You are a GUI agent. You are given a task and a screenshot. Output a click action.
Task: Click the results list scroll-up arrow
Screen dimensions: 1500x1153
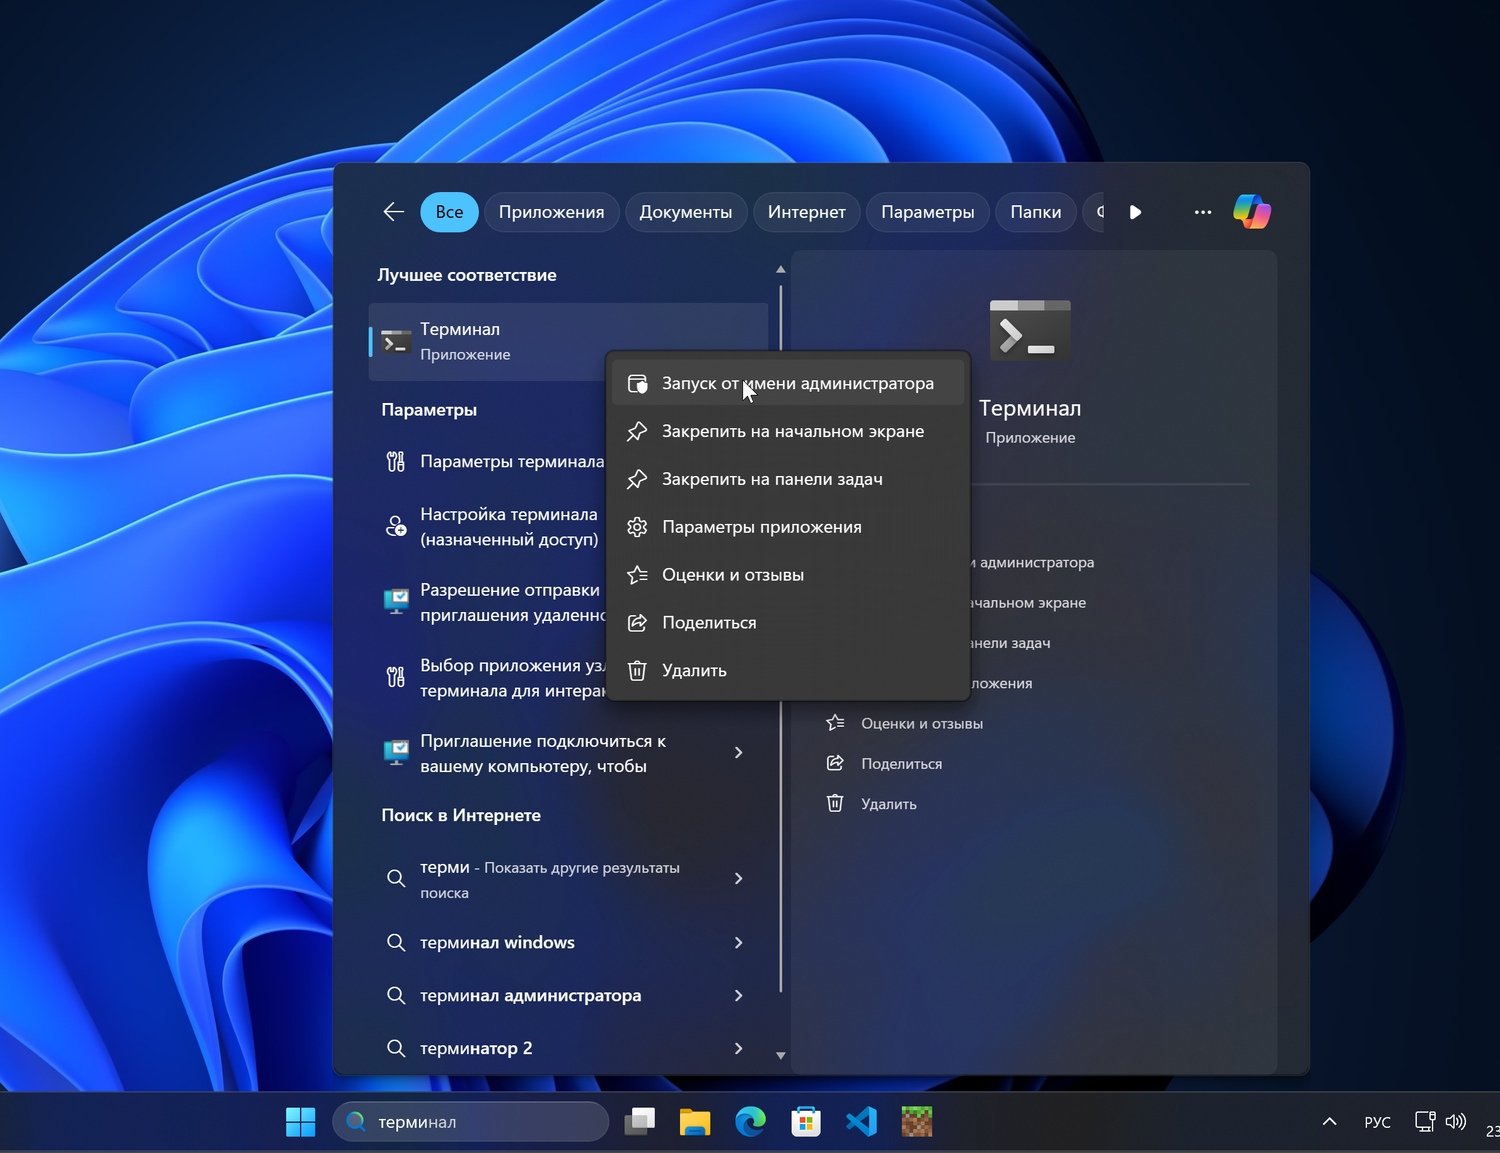point(781,269)
